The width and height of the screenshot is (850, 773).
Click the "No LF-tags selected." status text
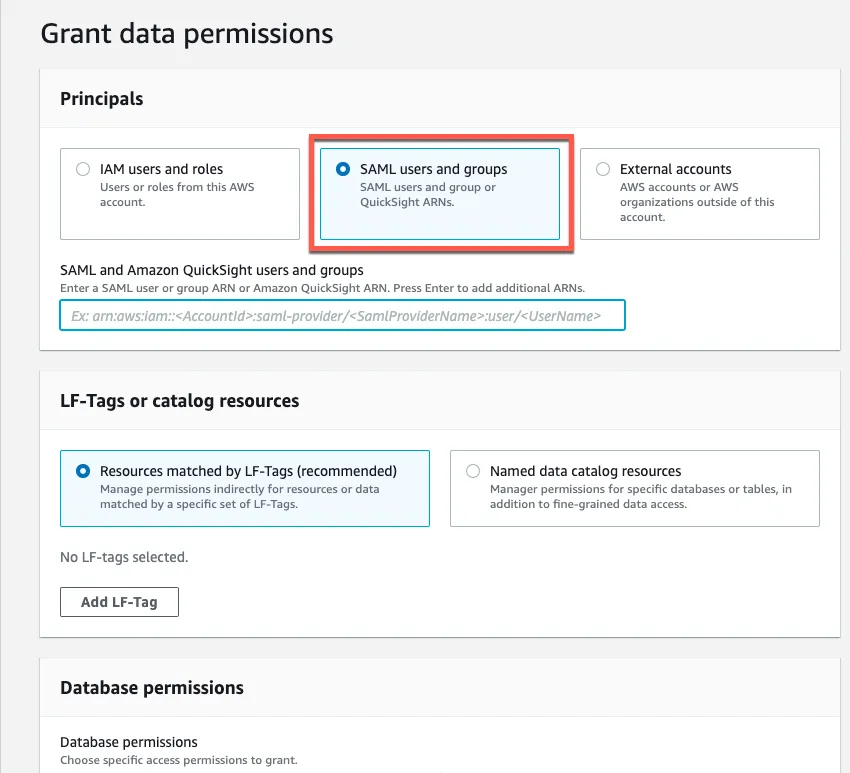coord(124,556)
